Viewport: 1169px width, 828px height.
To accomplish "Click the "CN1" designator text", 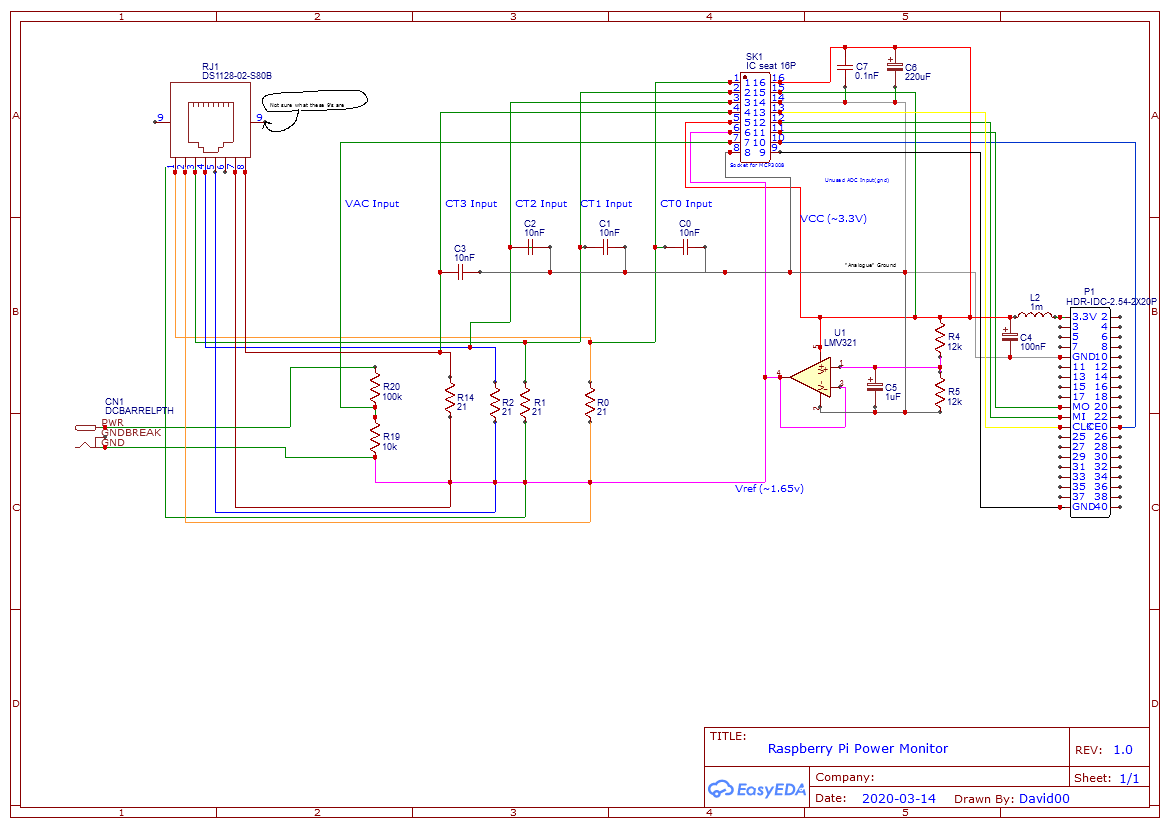I will 114,402.
